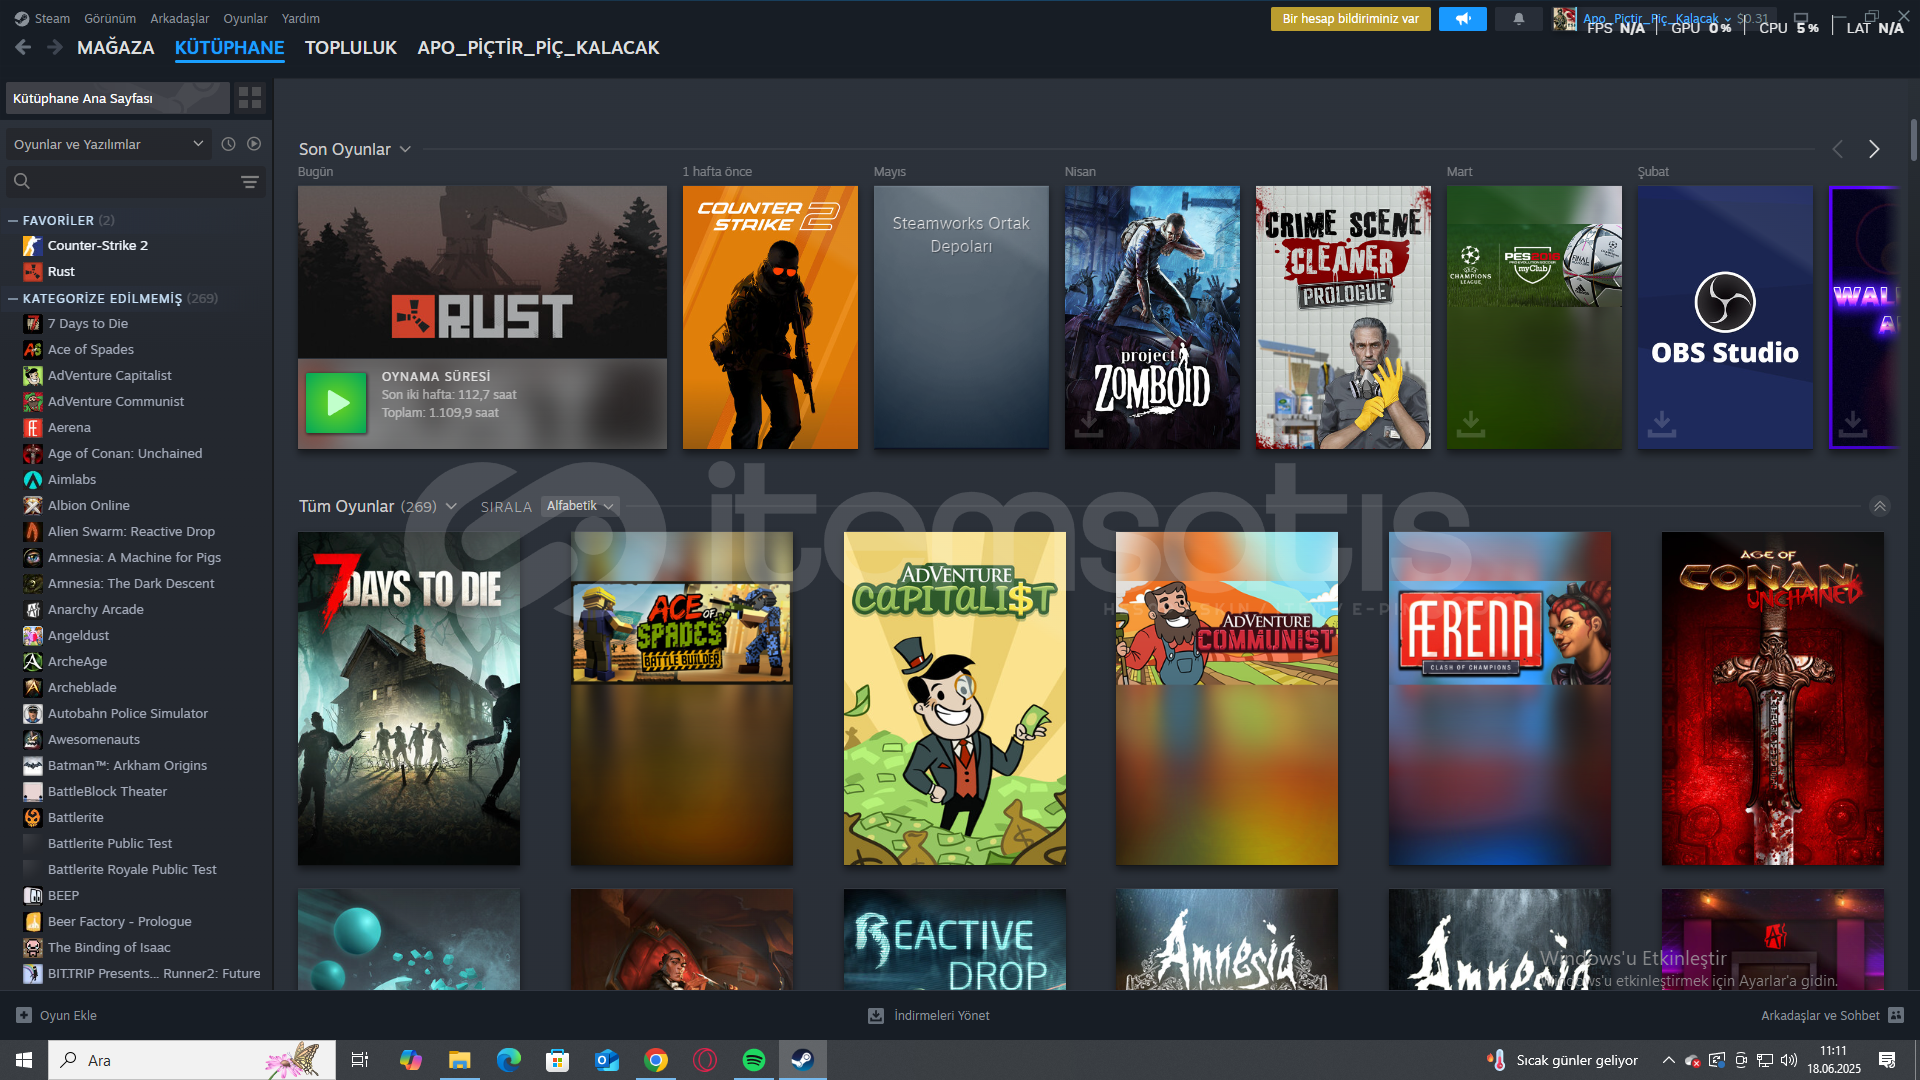Click the ready-to-play filter icon
The image size is (1920, 1080).
[254, 144]
